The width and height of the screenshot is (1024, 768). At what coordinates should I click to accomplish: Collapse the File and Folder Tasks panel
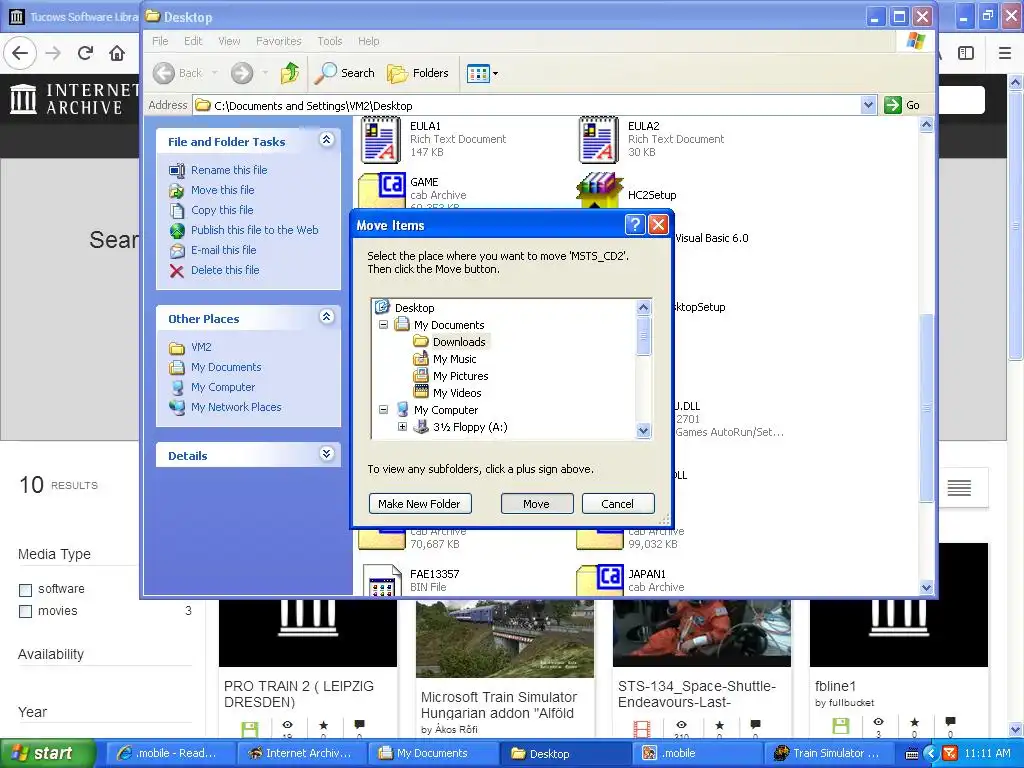tap(327, 140)
